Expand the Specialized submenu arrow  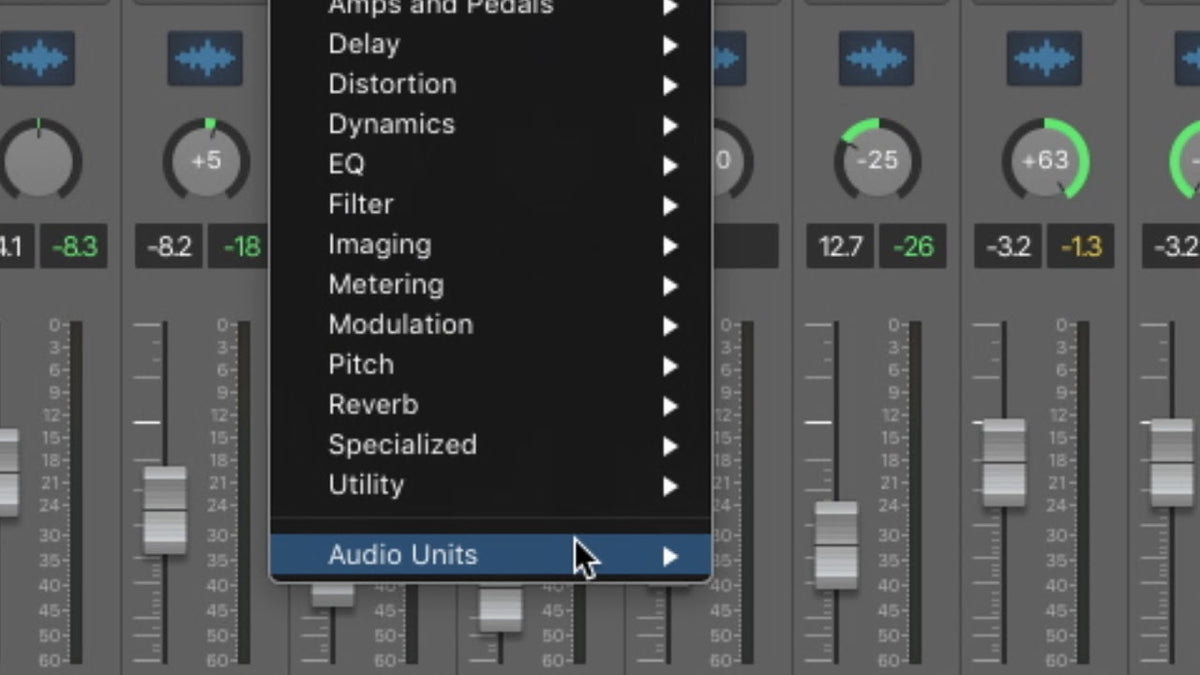pos(670,446)
